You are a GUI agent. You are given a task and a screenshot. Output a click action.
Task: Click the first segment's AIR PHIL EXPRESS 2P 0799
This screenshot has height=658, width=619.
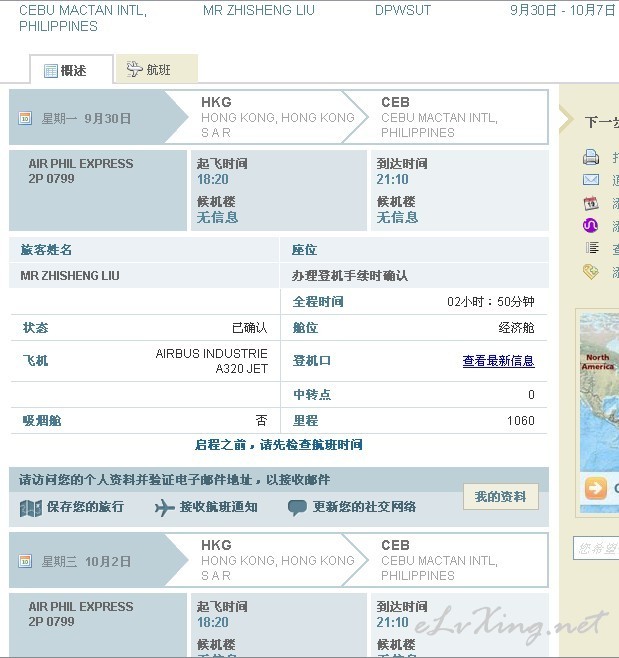81,171
